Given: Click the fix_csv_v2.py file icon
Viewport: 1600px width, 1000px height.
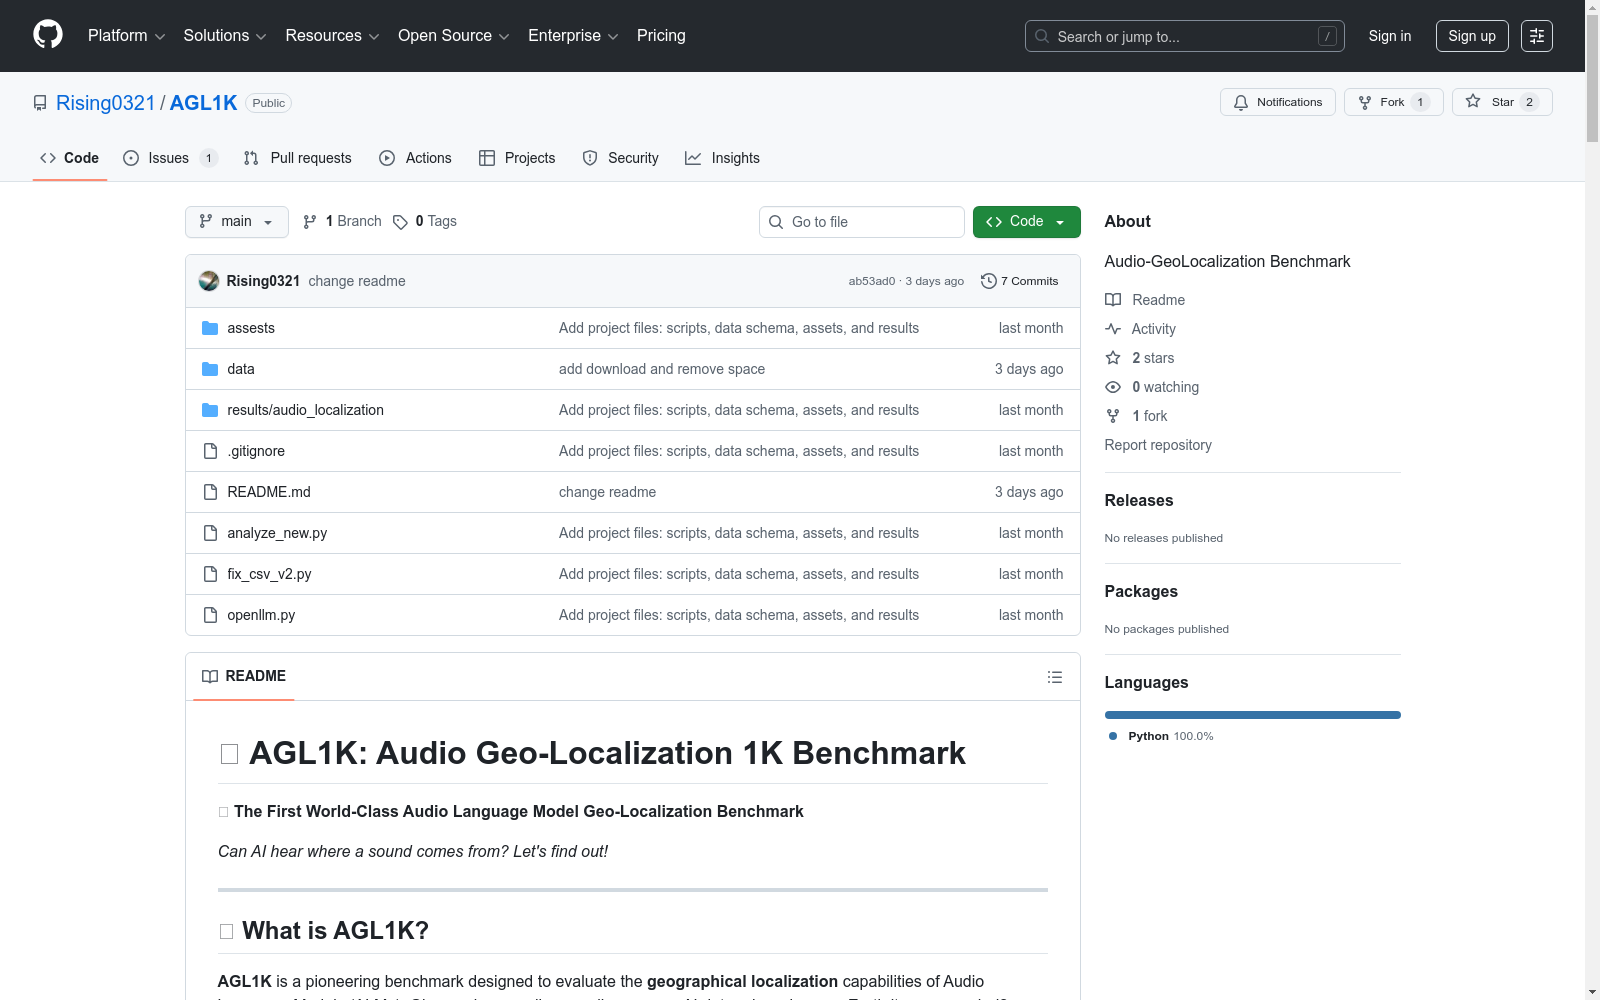Looking at the screenshot, I should tap(210, 574).
